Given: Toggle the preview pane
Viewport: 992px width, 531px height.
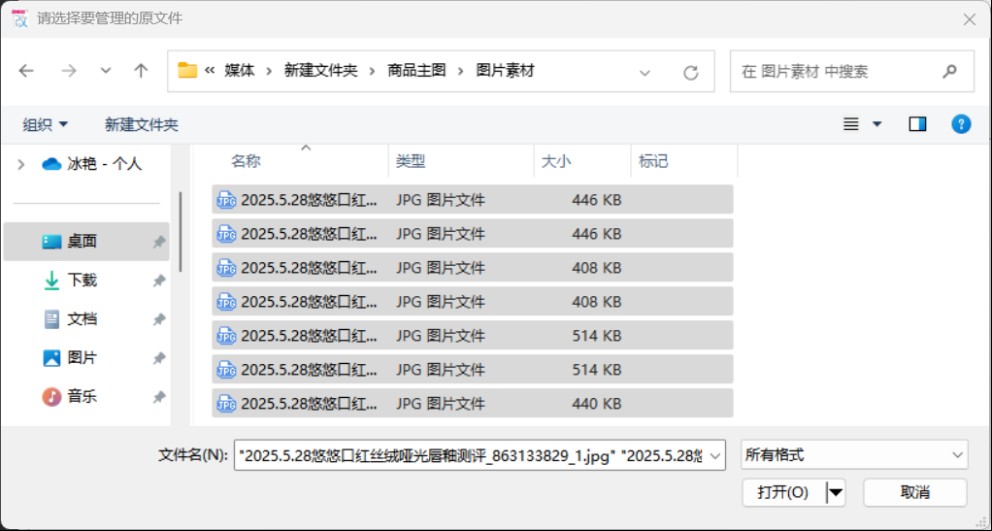Looking at the screenshot, I should [917, 124].
